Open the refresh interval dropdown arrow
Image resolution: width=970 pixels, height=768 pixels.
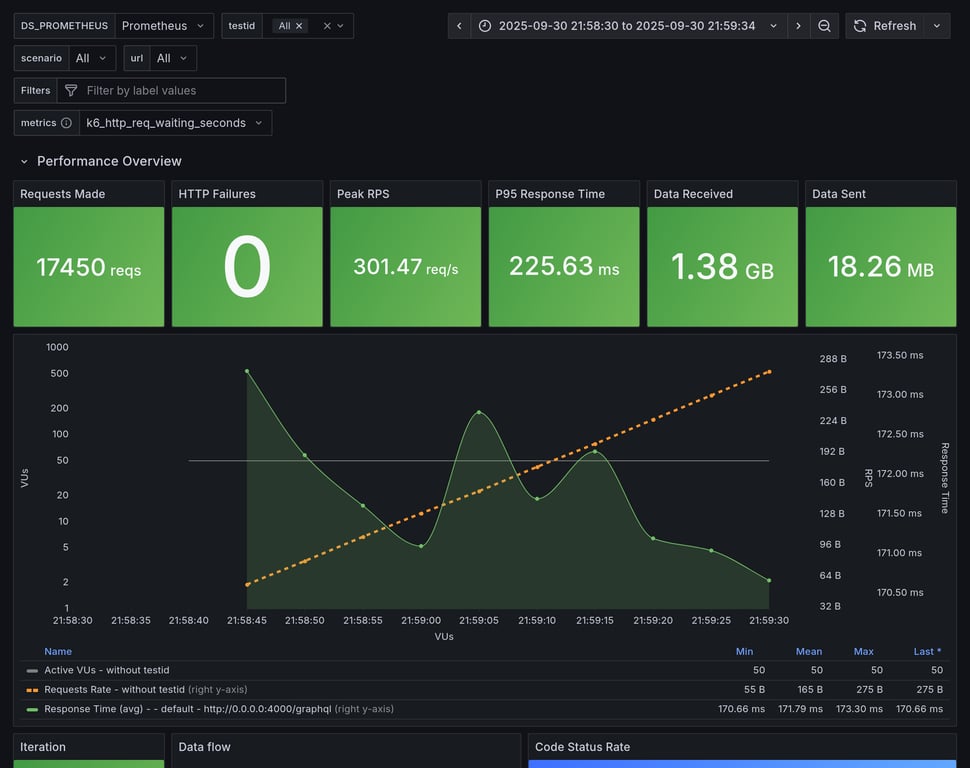coord(937,26)
